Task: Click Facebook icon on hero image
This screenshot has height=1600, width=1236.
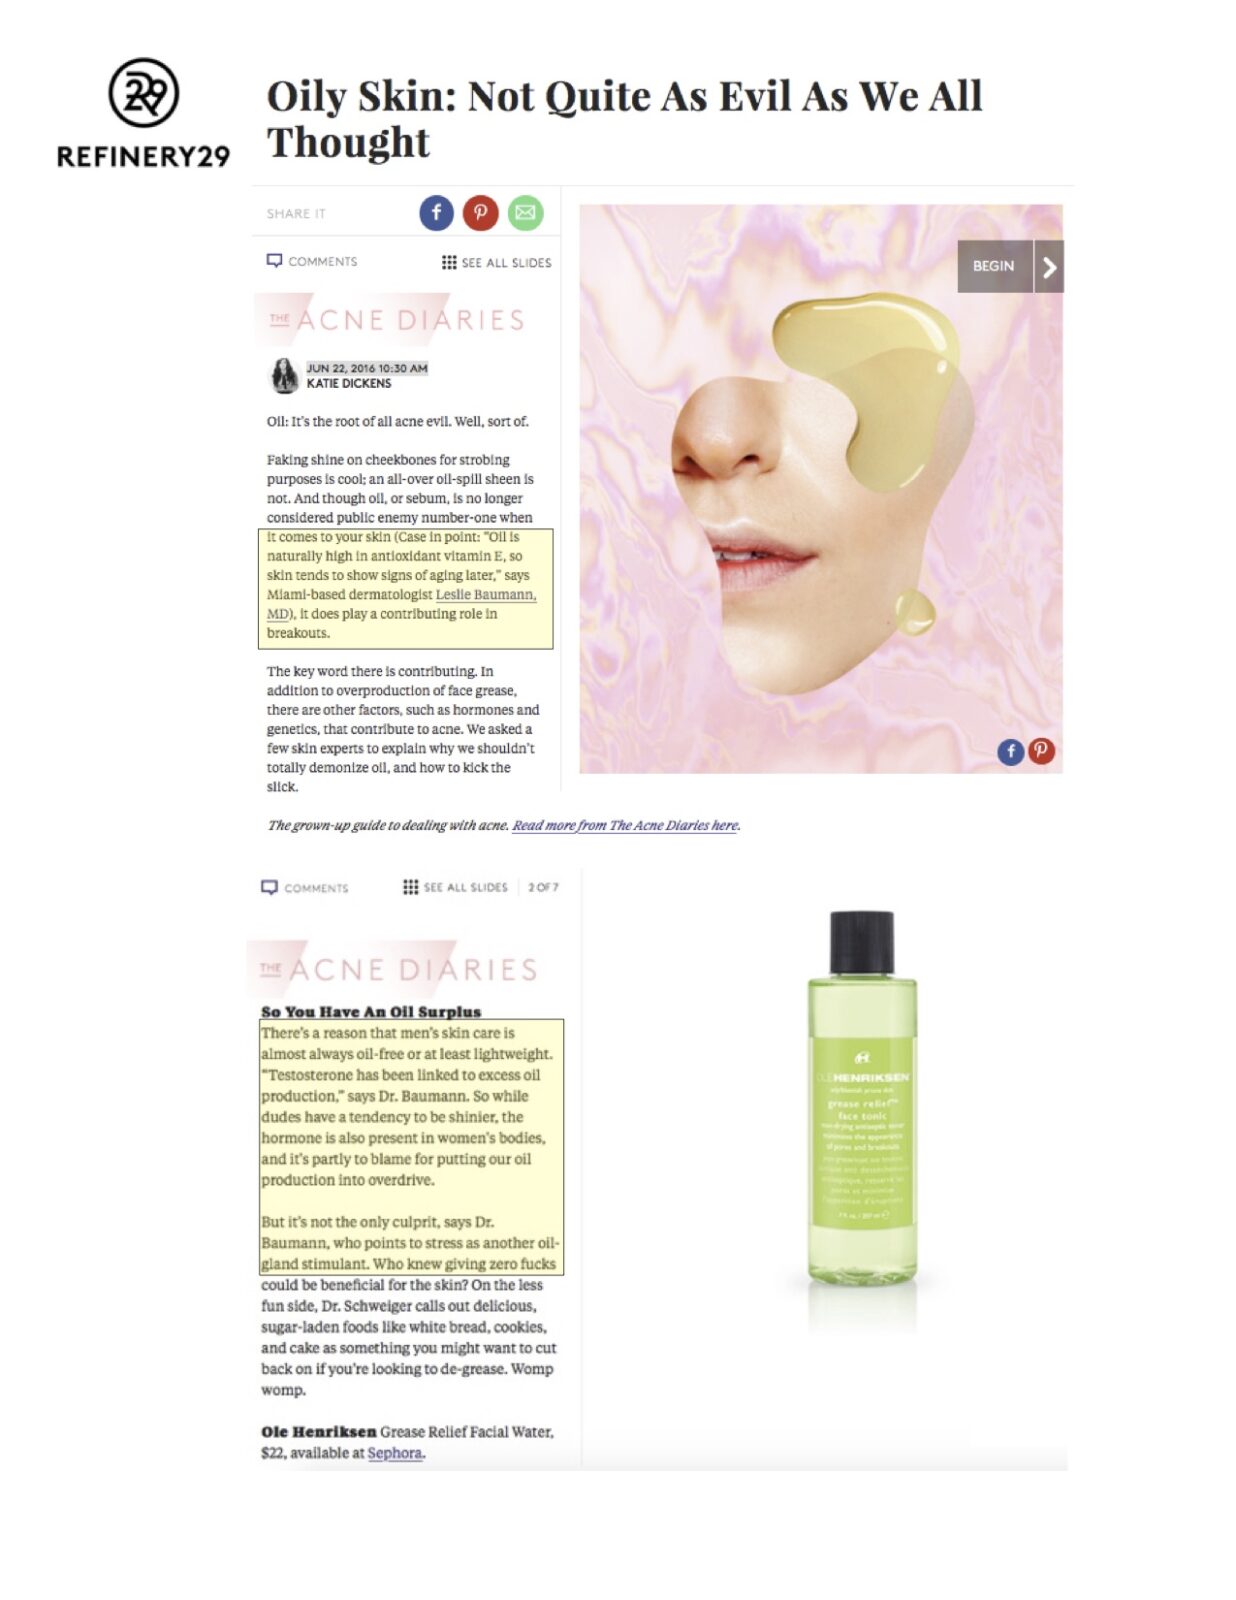Action: (x=1010, y=751)
